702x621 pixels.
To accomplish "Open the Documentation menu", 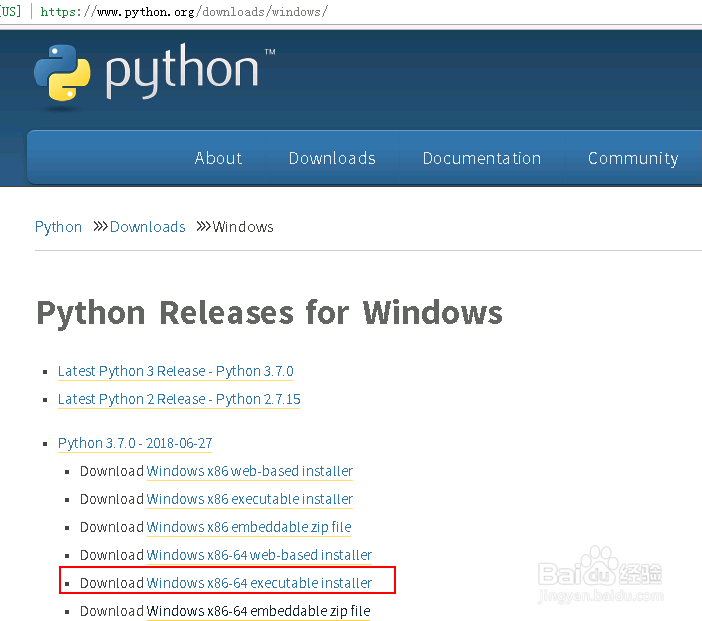I will tap(482, 158).
